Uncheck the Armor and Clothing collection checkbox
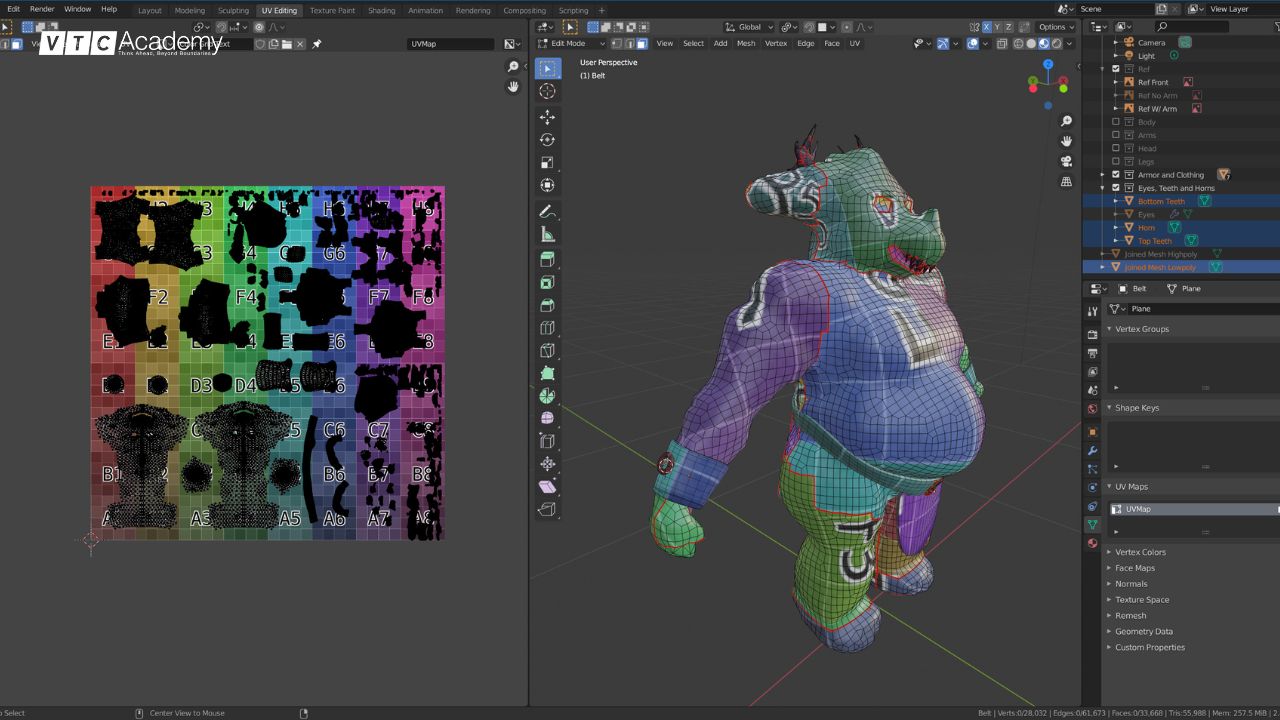Image resolution: width=1280 pixels, height=720 pixels. pos(1116,174)
